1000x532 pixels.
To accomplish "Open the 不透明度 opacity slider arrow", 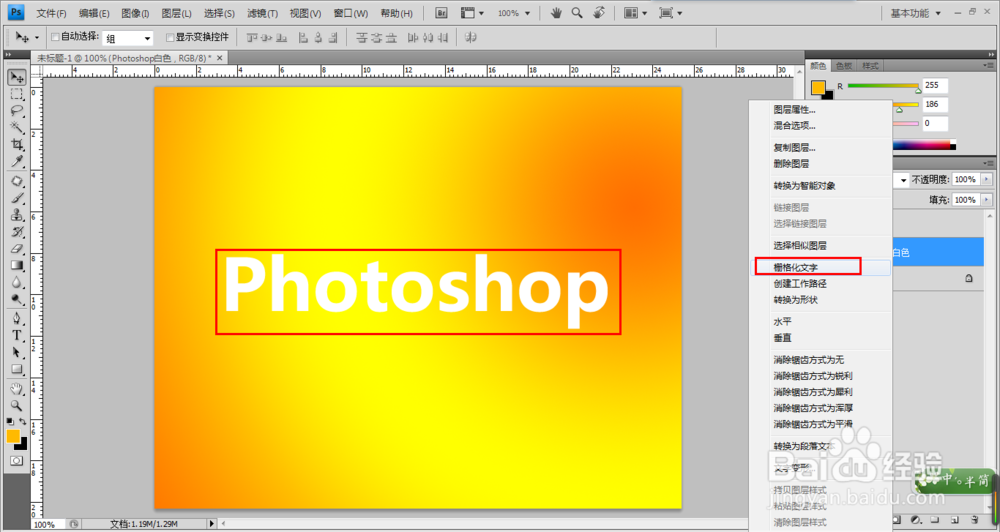I will [987, 179].
